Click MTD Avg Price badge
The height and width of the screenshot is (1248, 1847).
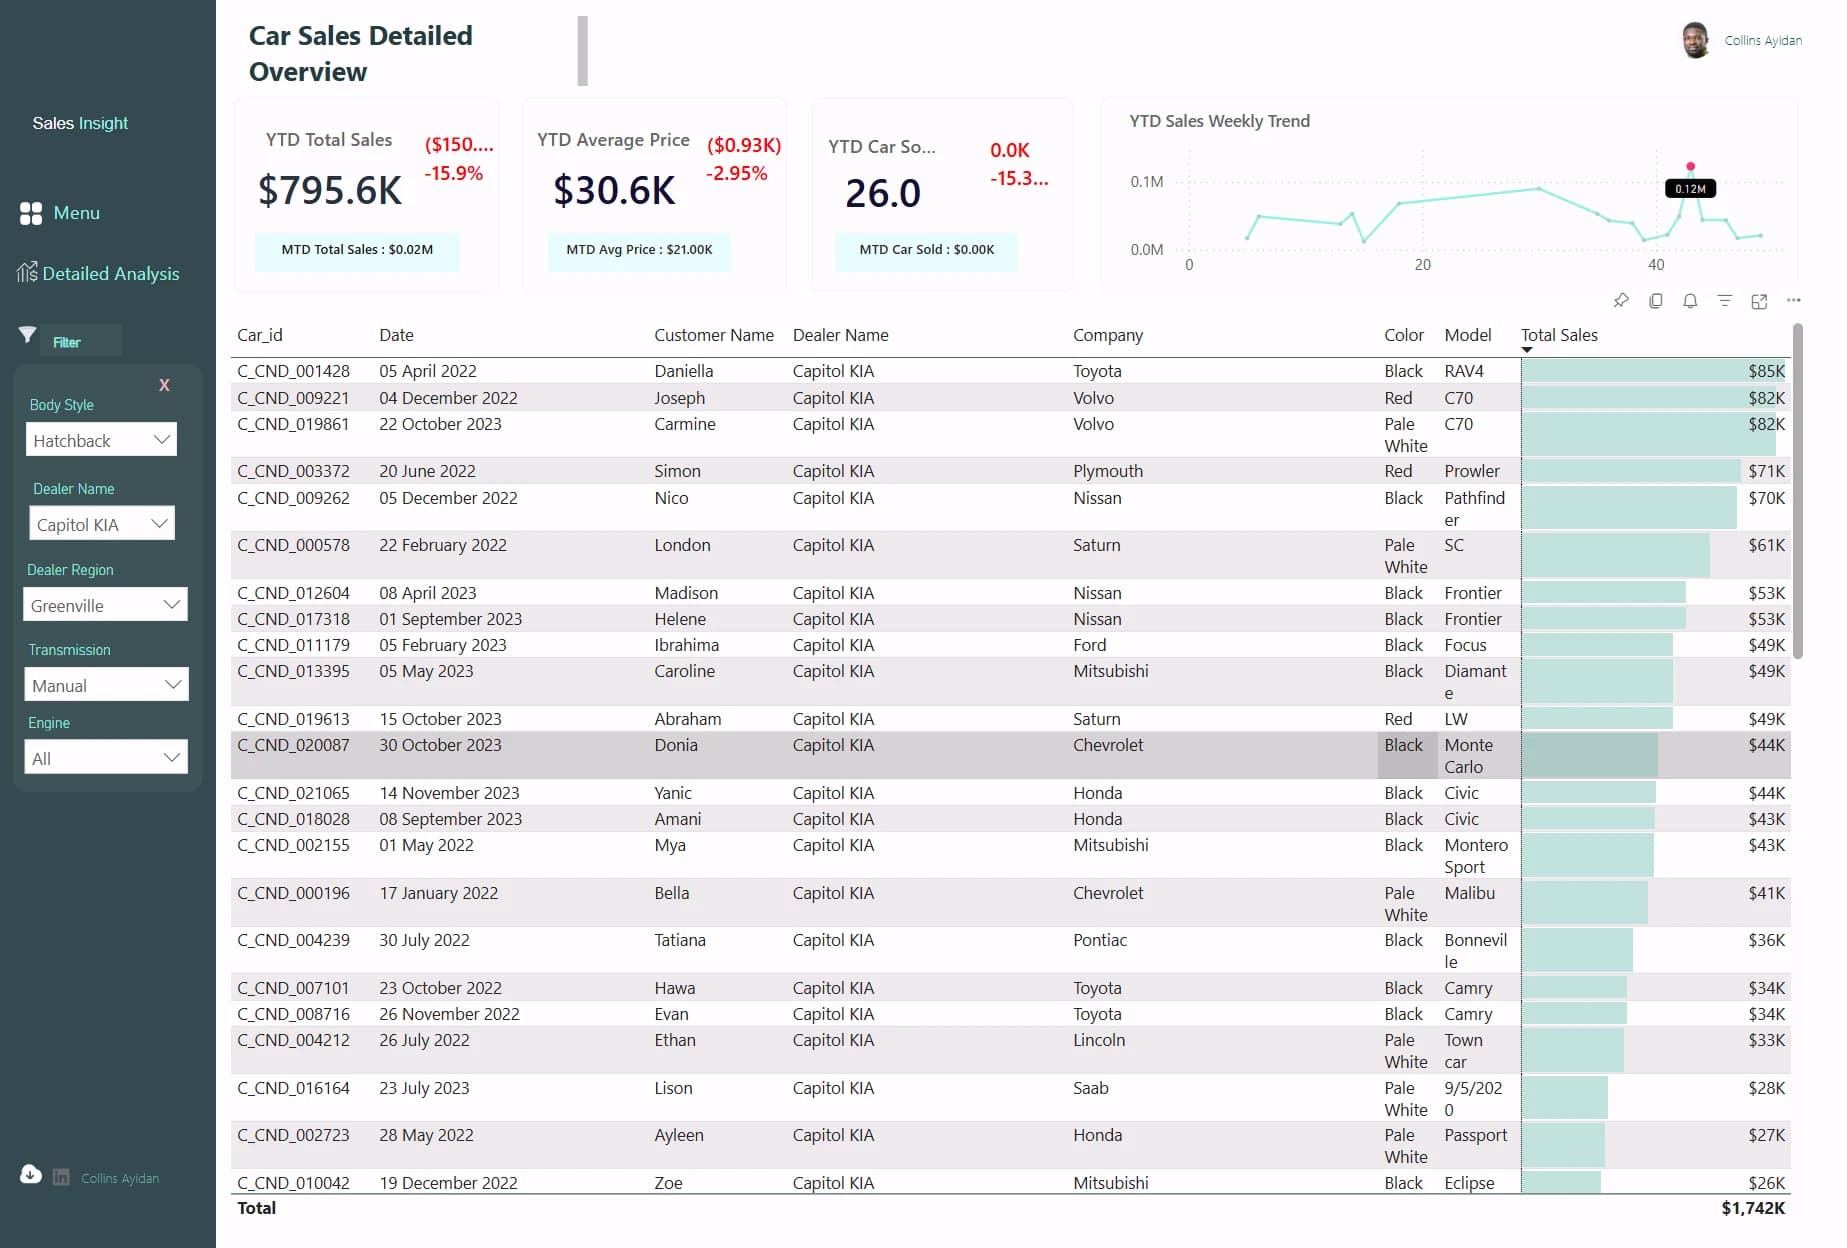(x=639, y=250)
